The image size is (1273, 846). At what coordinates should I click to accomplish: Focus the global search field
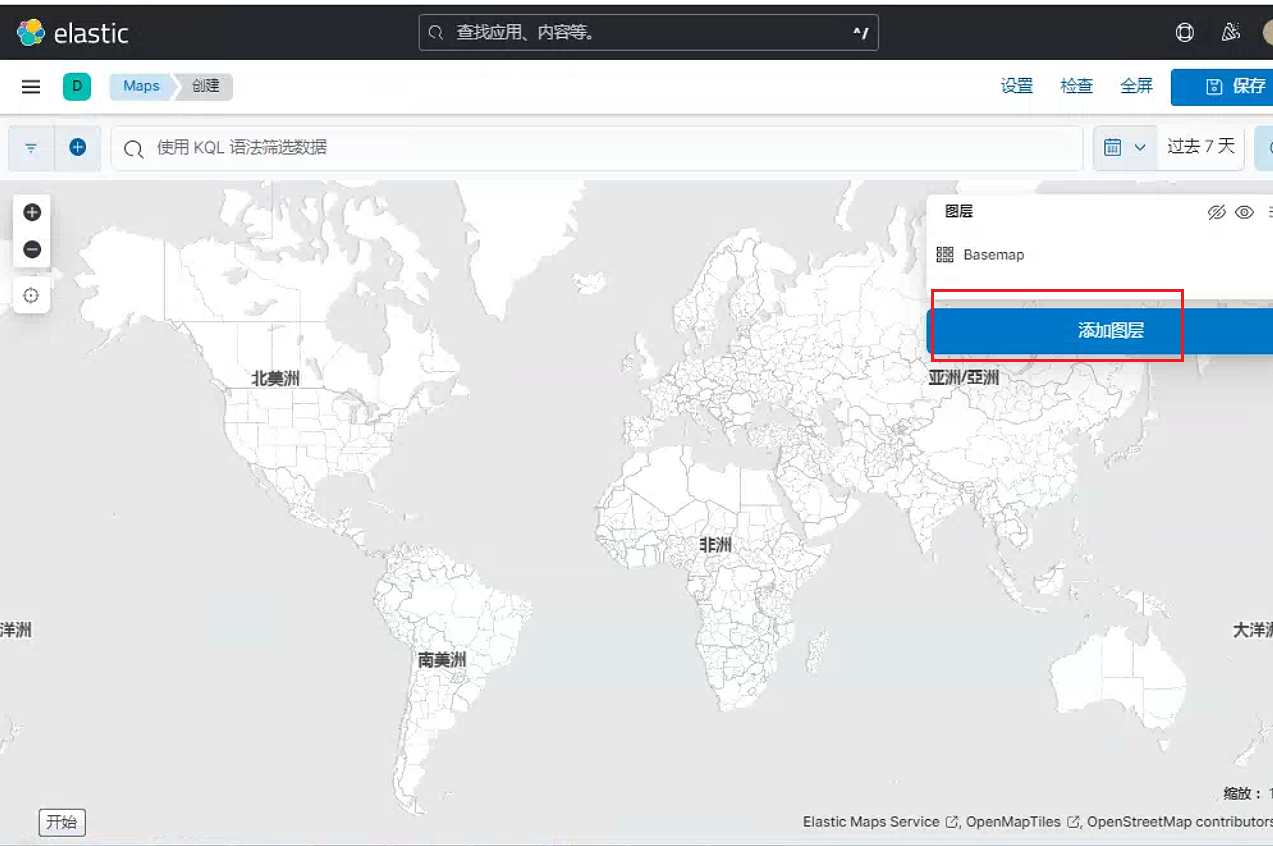click(648, 33)
